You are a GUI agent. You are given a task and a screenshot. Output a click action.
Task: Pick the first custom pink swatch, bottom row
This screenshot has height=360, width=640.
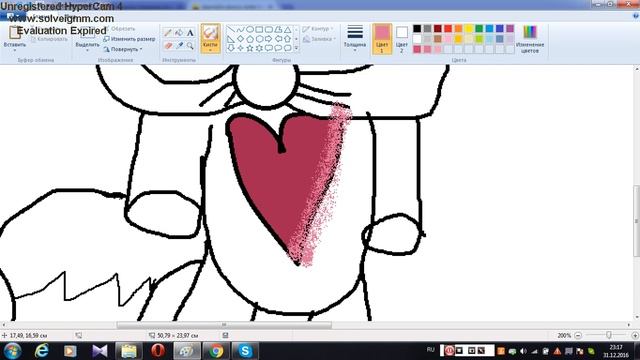pyautogui.click(x=417, y=49)
